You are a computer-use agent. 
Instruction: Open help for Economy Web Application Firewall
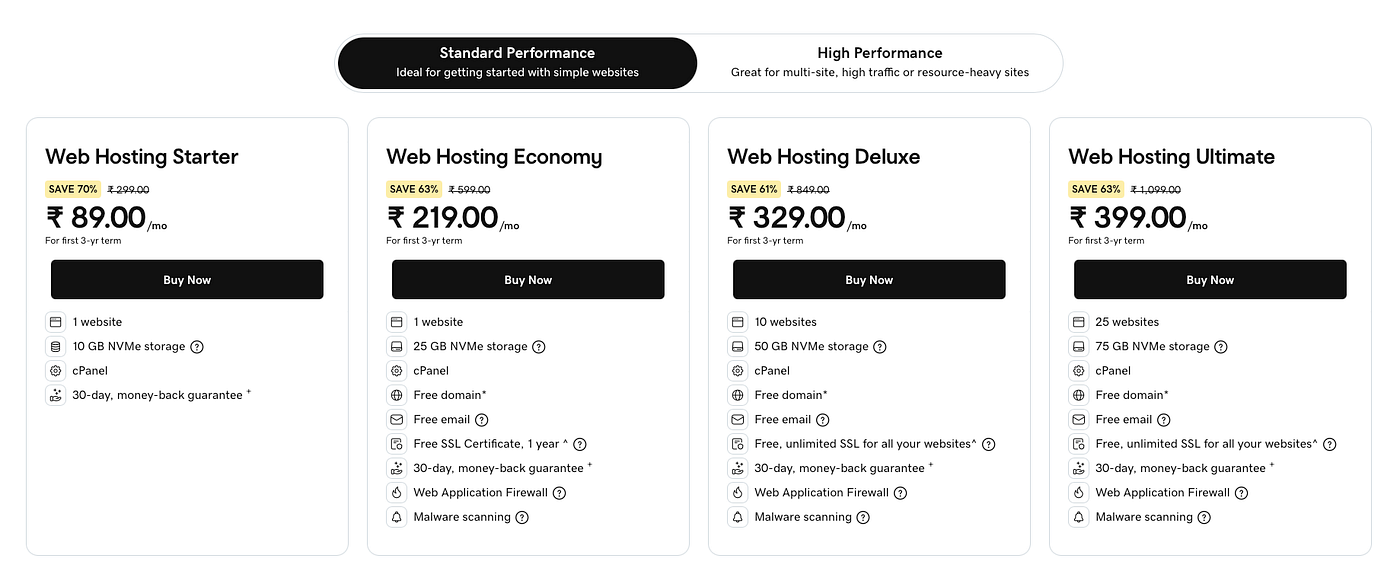[x=560, y=493]
